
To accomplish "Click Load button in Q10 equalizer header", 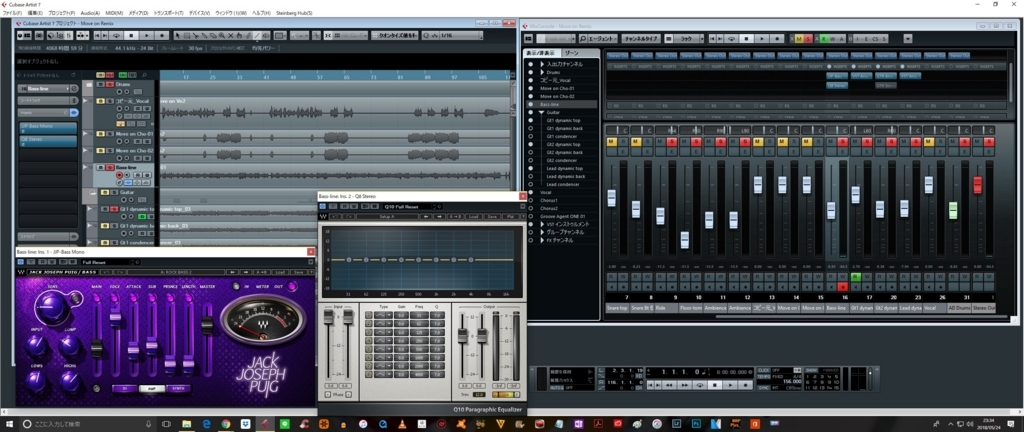I will pyautogui.click(x=474, y=217).
